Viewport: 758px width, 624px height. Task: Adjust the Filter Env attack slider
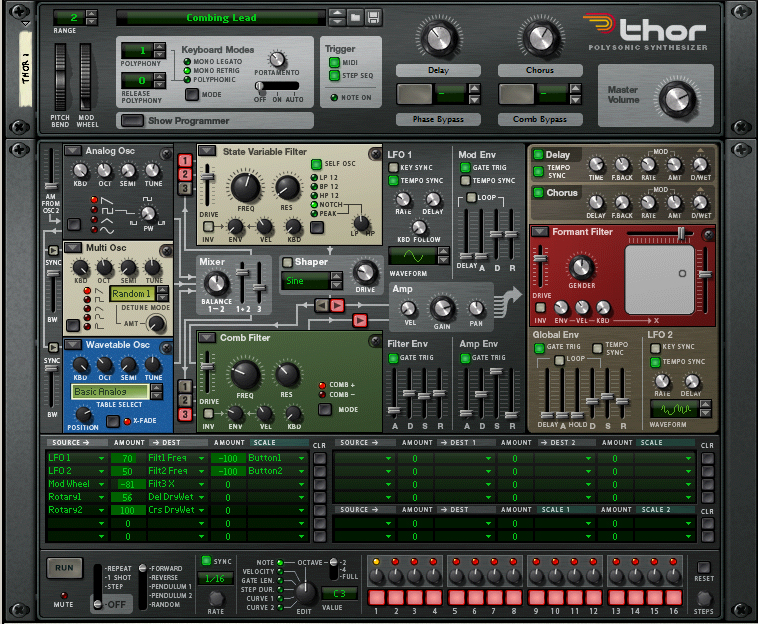coord(394,411)
